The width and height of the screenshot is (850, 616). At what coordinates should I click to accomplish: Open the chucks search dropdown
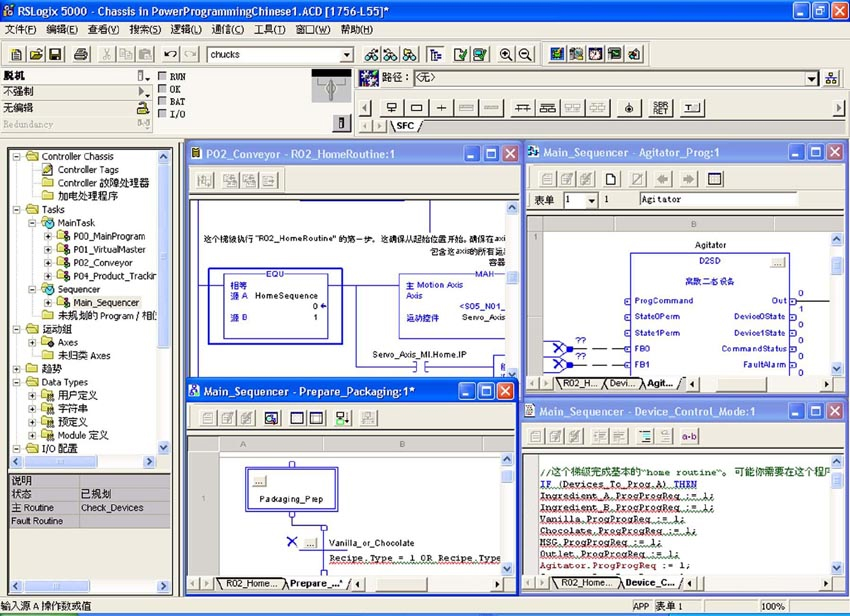coord(346,55)
